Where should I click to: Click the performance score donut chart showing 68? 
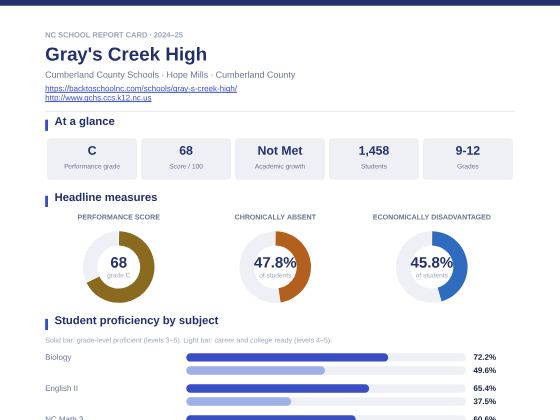coord(119,267)
